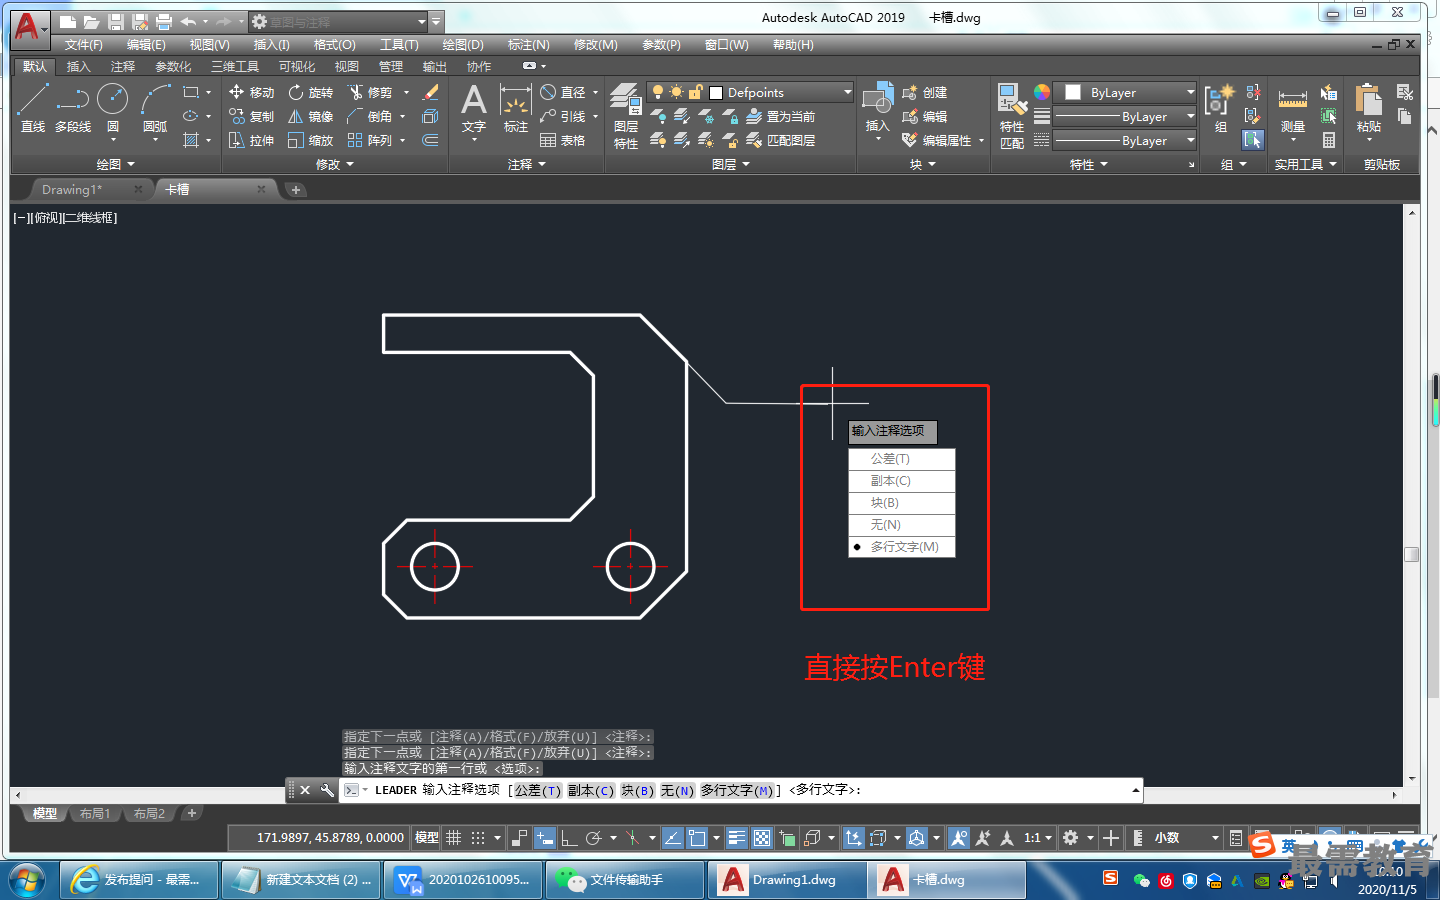Click the object color wheel icon
Screen dimensions: 1440x900
(x=1042, y=92)
